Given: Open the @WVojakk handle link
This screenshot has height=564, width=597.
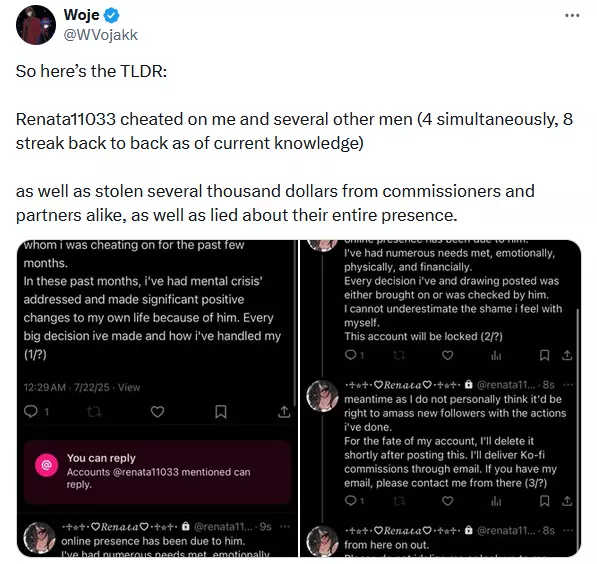Looking at the screenshot, I should click(x=101, y=35).
